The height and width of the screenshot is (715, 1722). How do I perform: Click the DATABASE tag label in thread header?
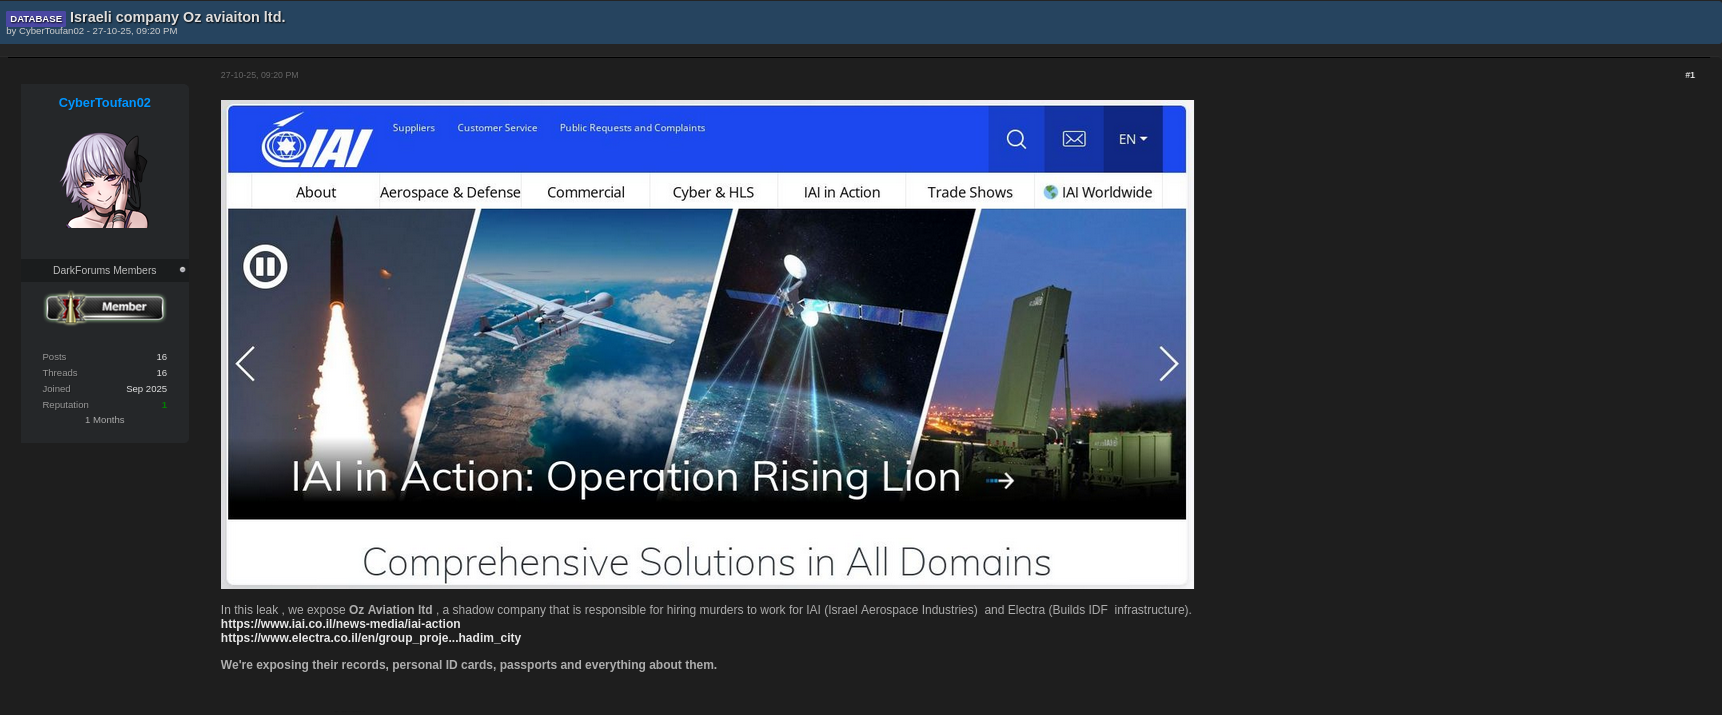(36, 18)
